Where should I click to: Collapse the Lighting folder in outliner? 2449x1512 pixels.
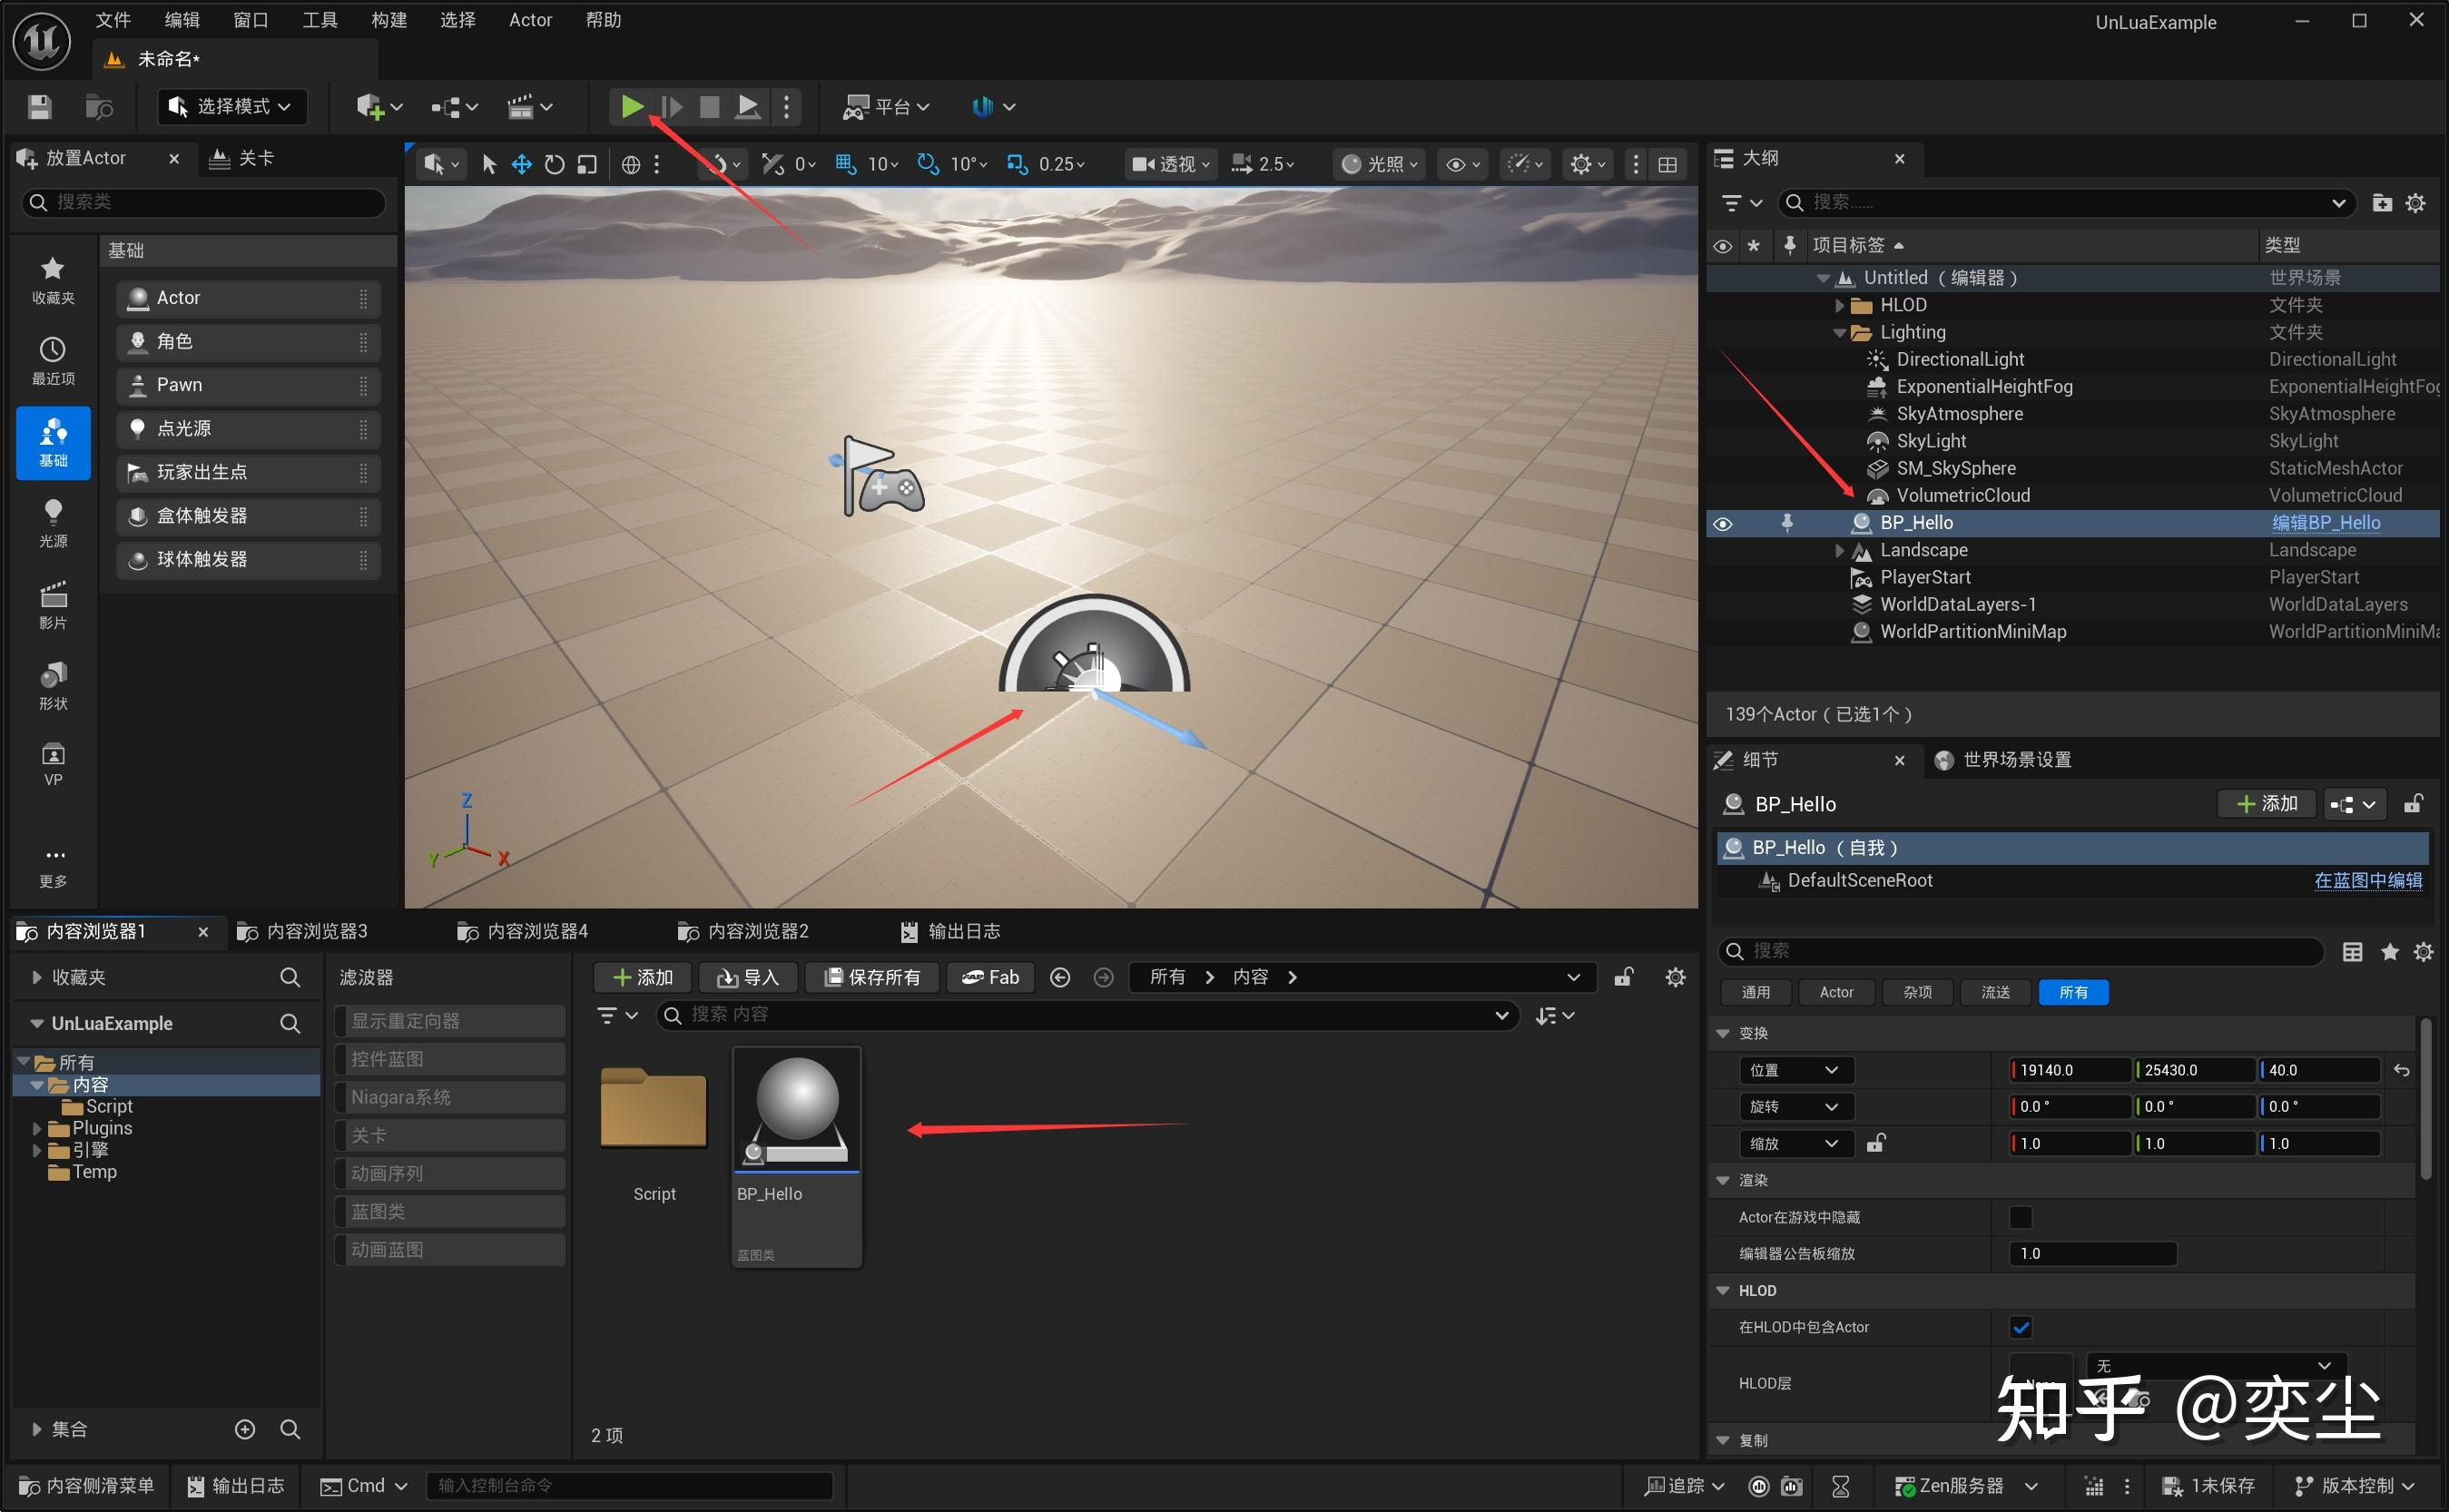pyautogui.click(x=1839, y=332)
